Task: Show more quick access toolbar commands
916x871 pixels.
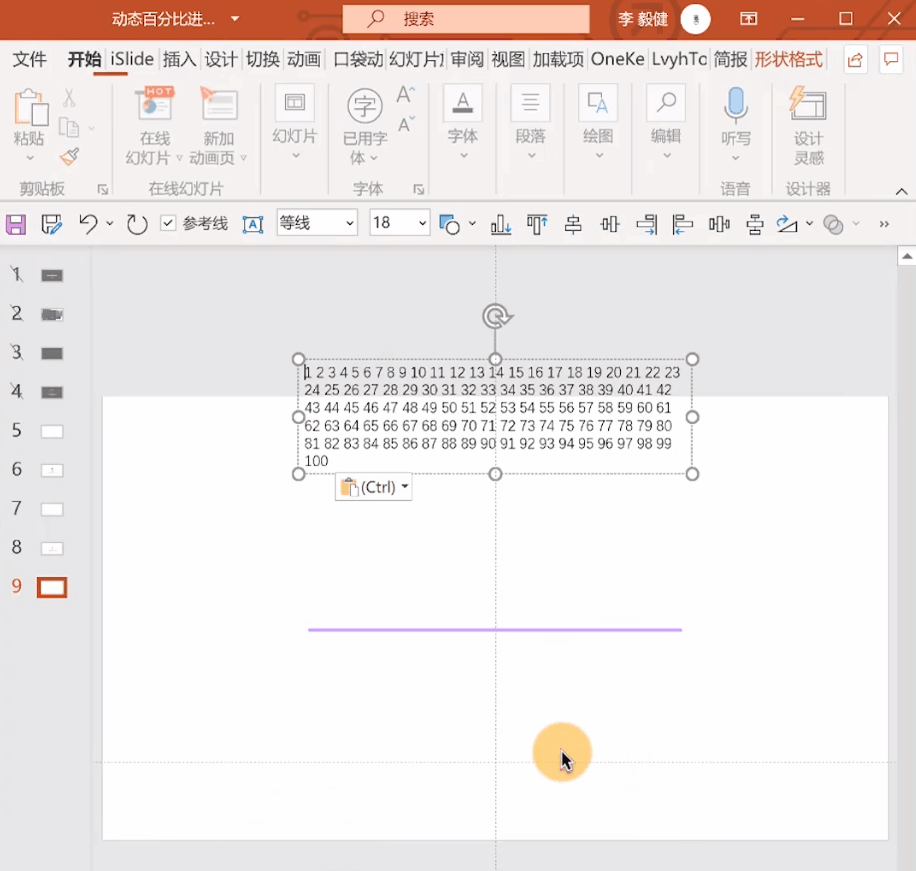Action: 884,224
